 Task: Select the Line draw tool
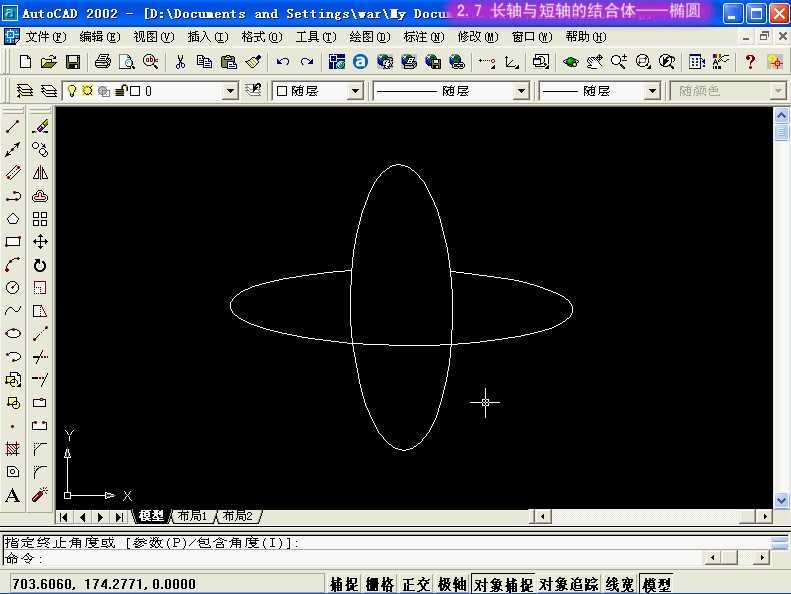coord(13,126)
